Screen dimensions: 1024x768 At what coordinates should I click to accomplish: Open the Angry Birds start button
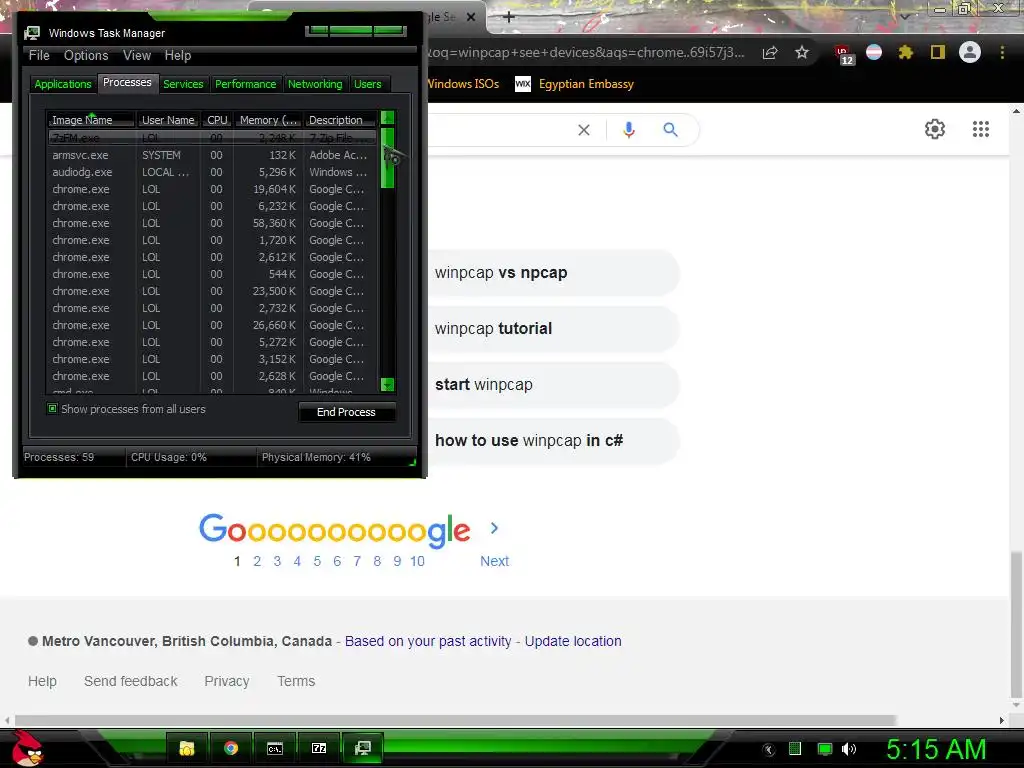tap(27, 748)
